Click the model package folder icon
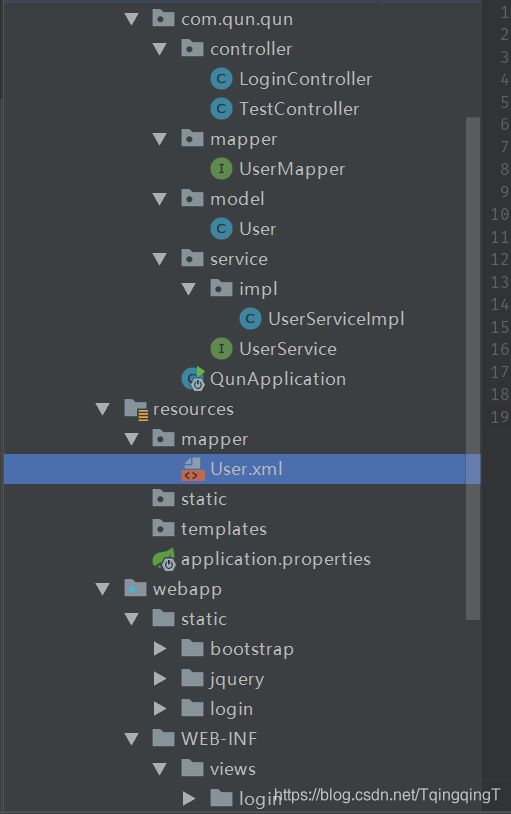This screenshot has height=814, width=511. [192, 199]
